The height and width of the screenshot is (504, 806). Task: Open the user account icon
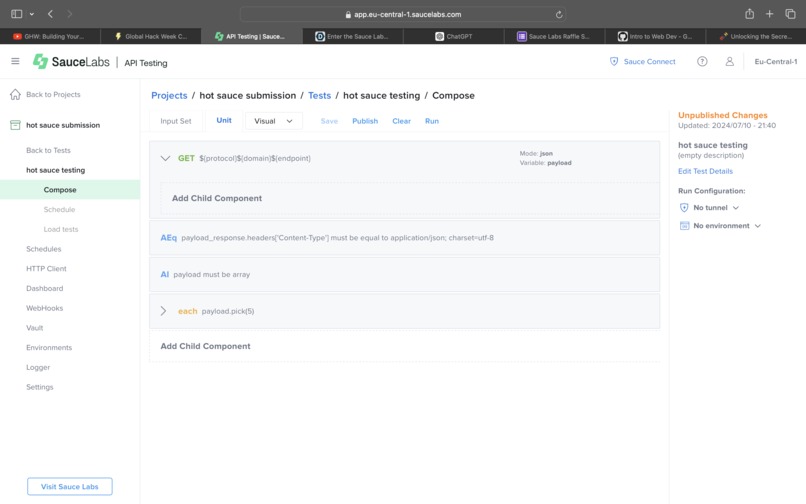point(729,61)
